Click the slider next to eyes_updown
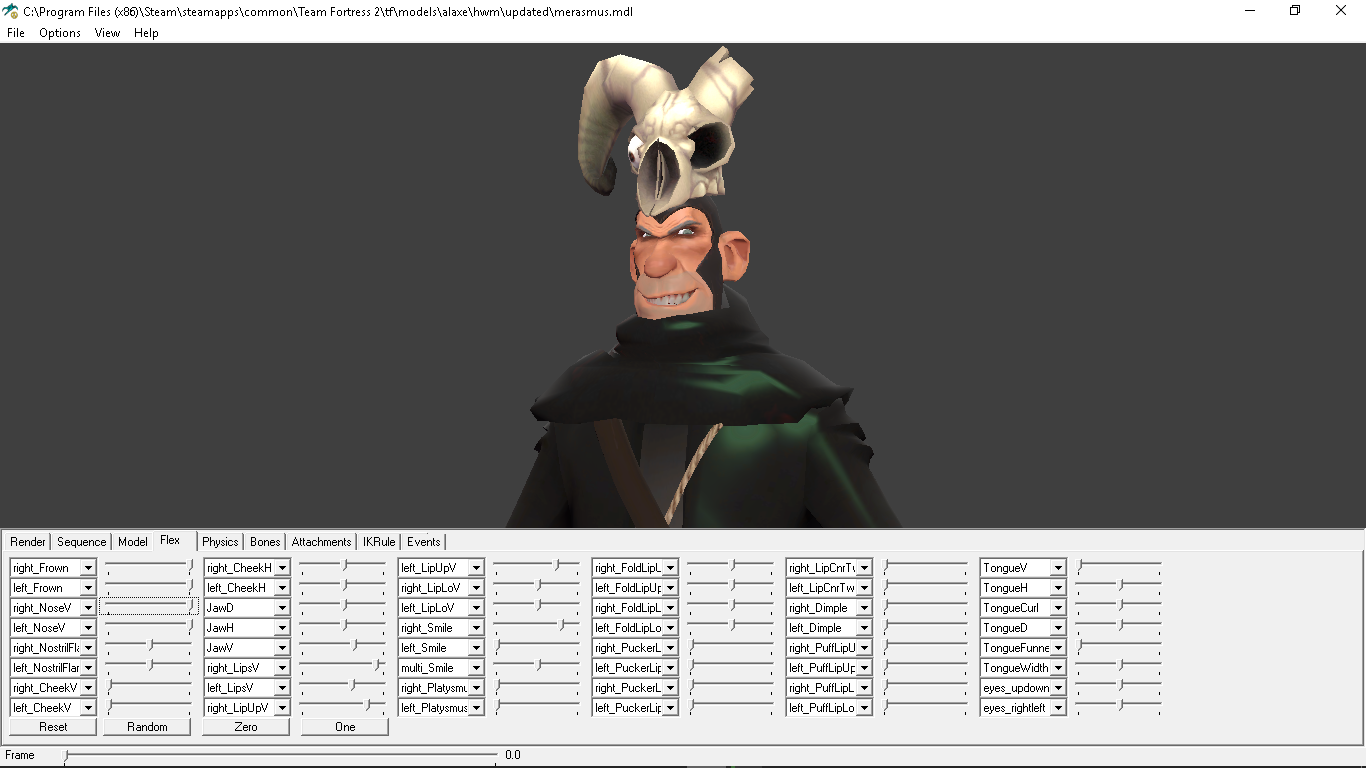This screenshot has width=1366, height=768. (x=1119, y=687)
